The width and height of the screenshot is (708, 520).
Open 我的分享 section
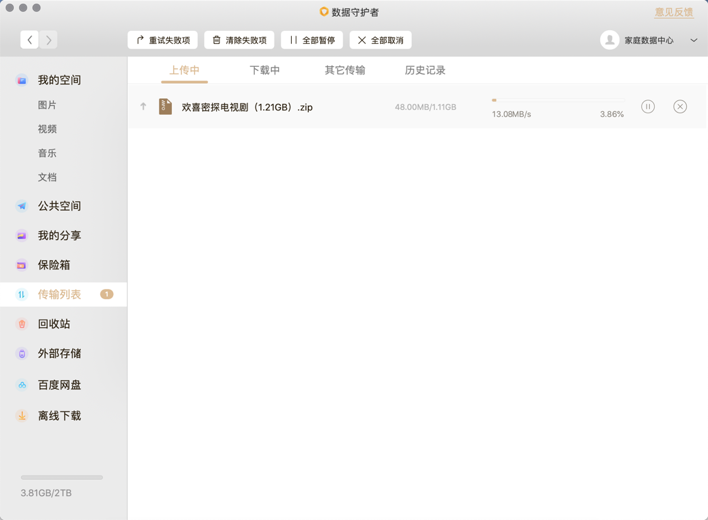point(59,236)
